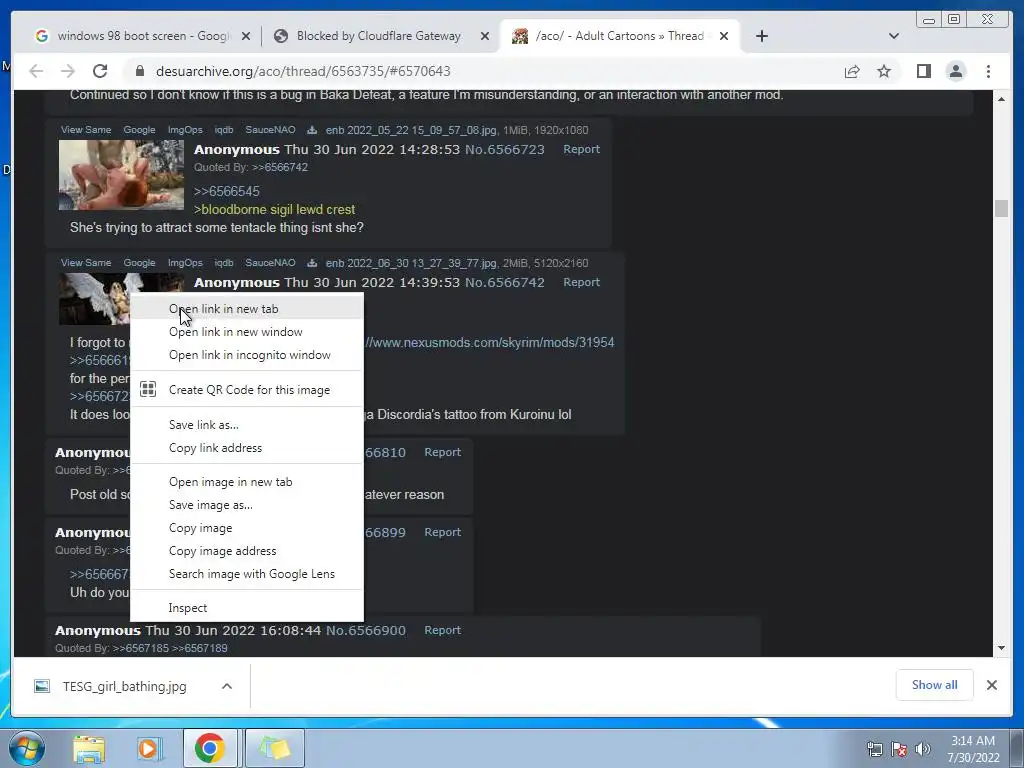The width and height of the screenshot is (1024, 768).
Task: Click Google link on post 6566723
Action: pos(139,130)
